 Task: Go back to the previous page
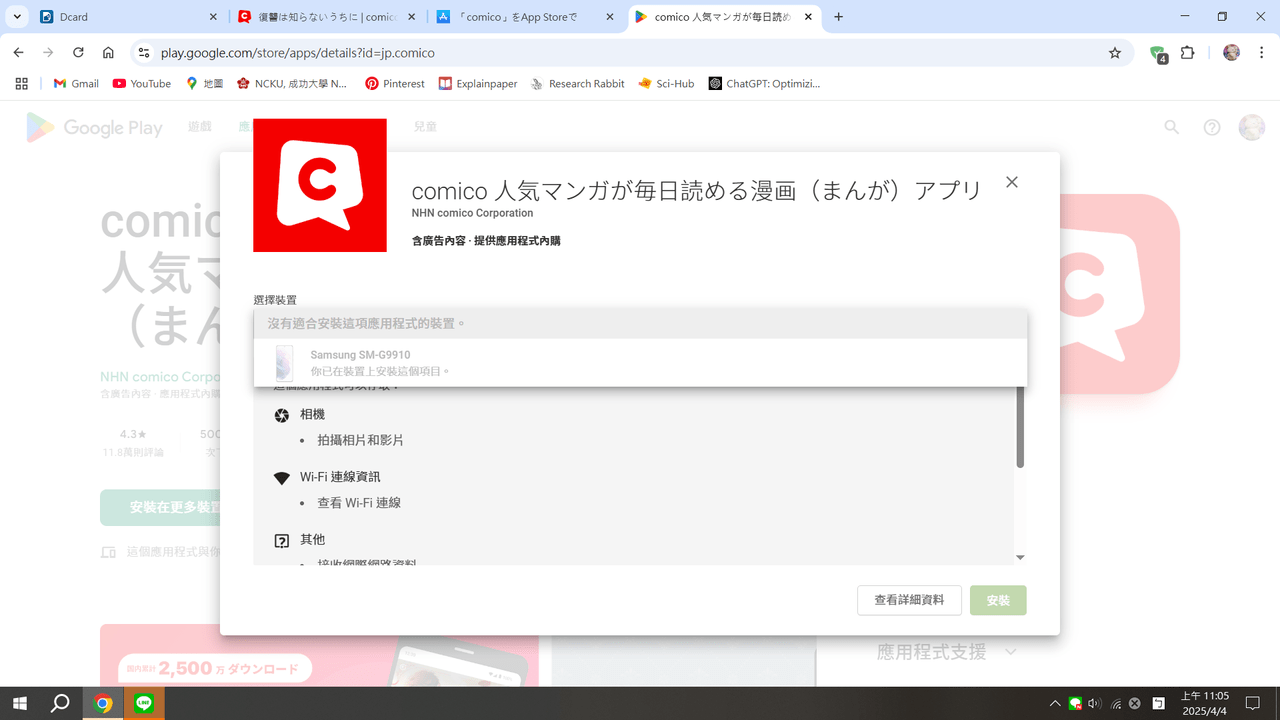click(18, 53)
